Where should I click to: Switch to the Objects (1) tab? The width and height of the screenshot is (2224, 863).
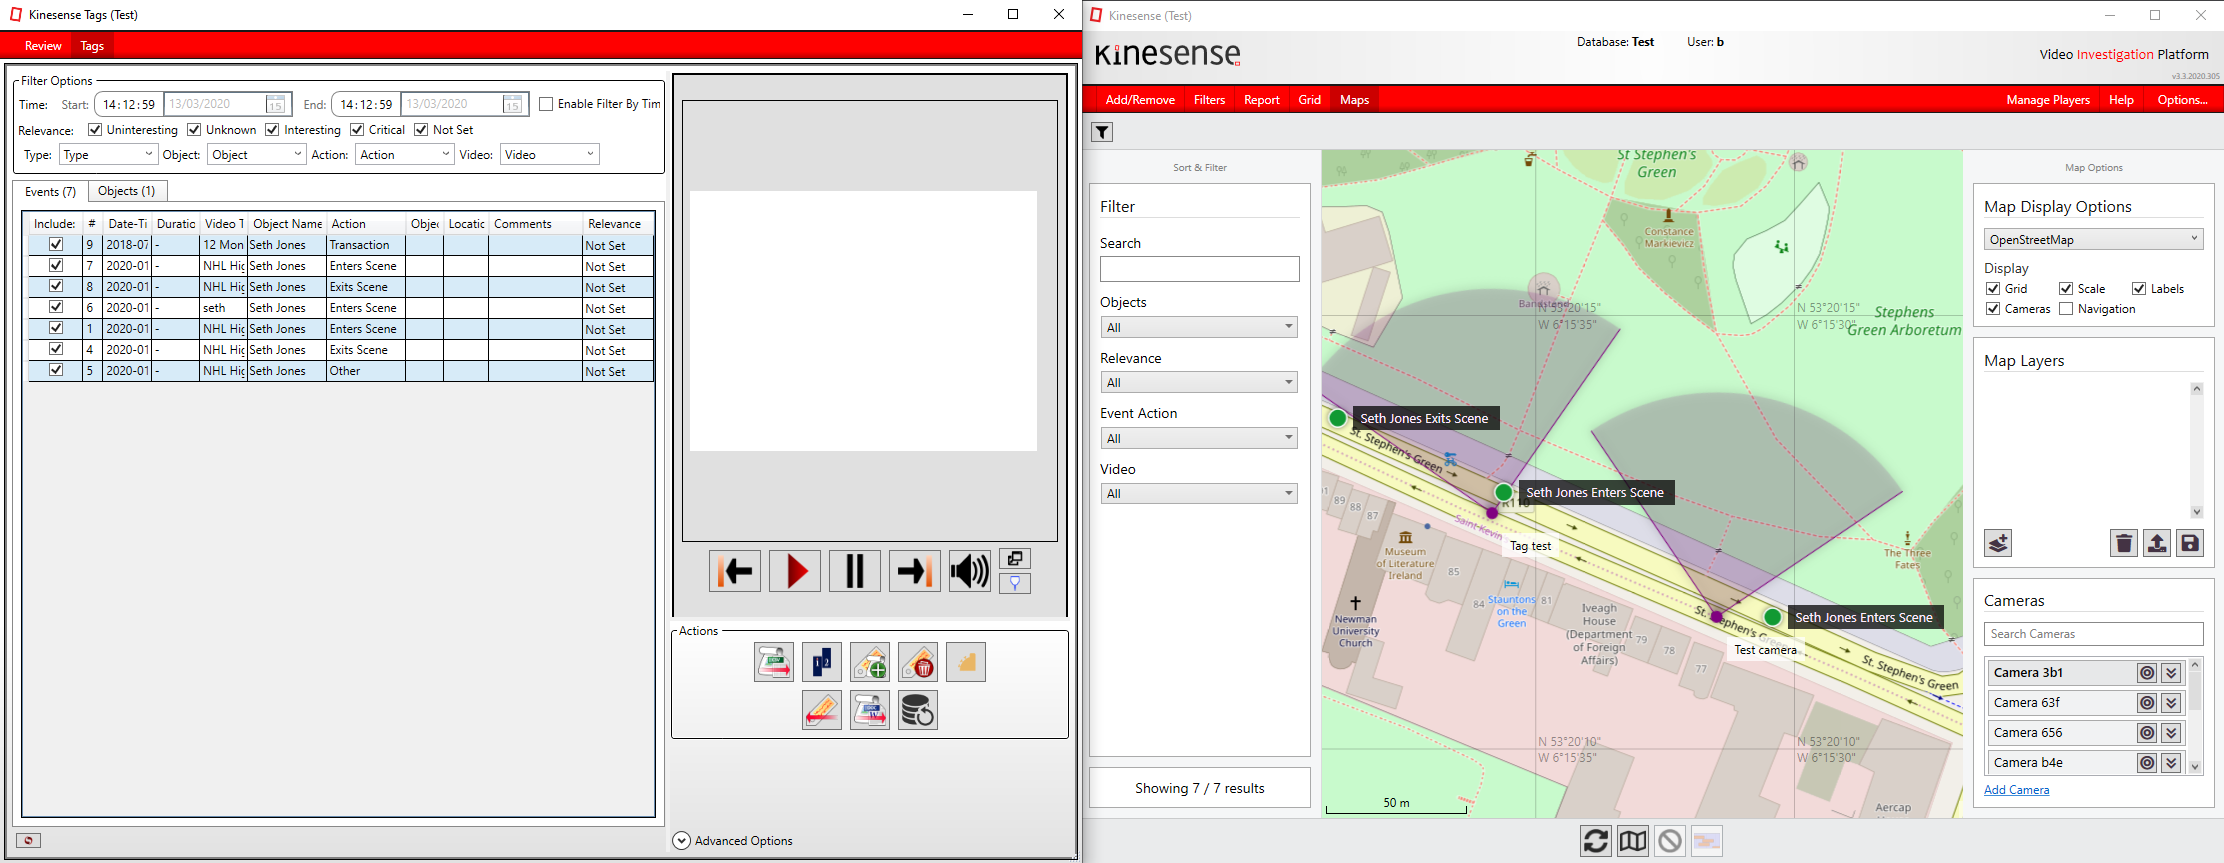[x=127, y=191]
